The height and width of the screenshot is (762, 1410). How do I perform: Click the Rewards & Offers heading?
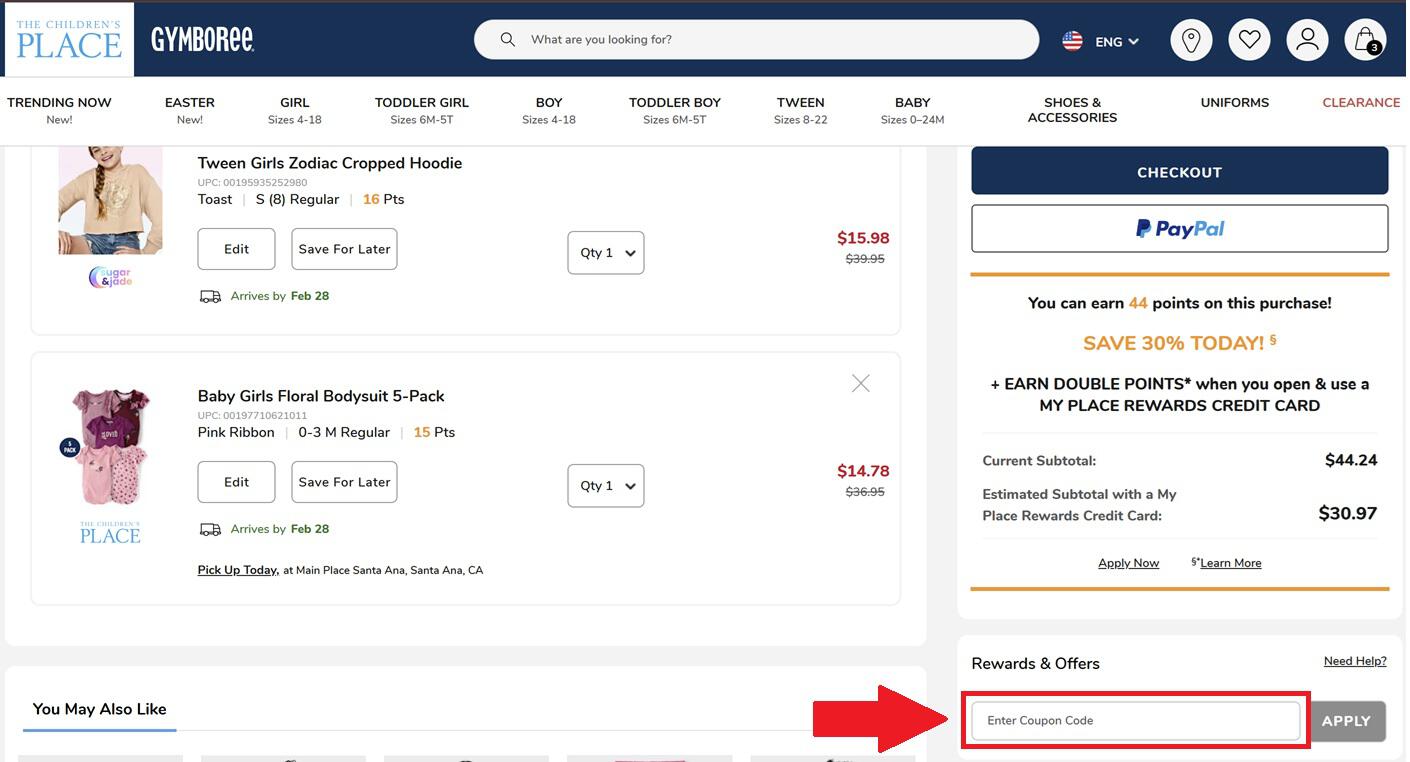[x=1035, y=663]
